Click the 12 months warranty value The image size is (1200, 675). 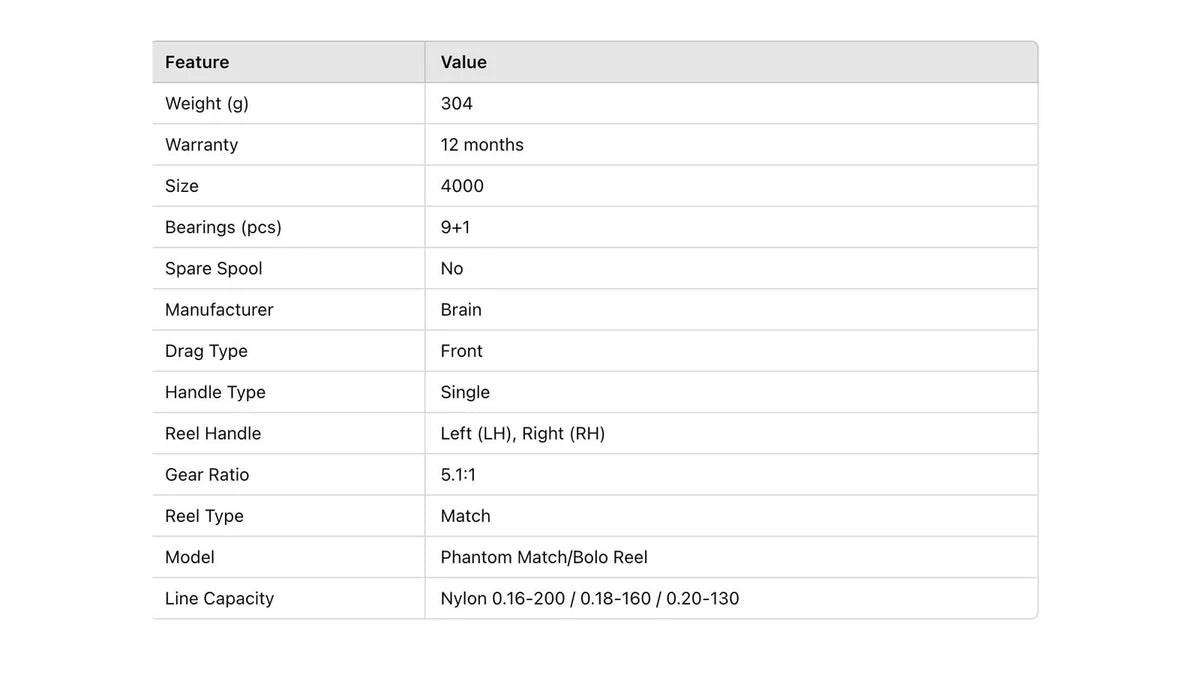(x=482, y=145)
